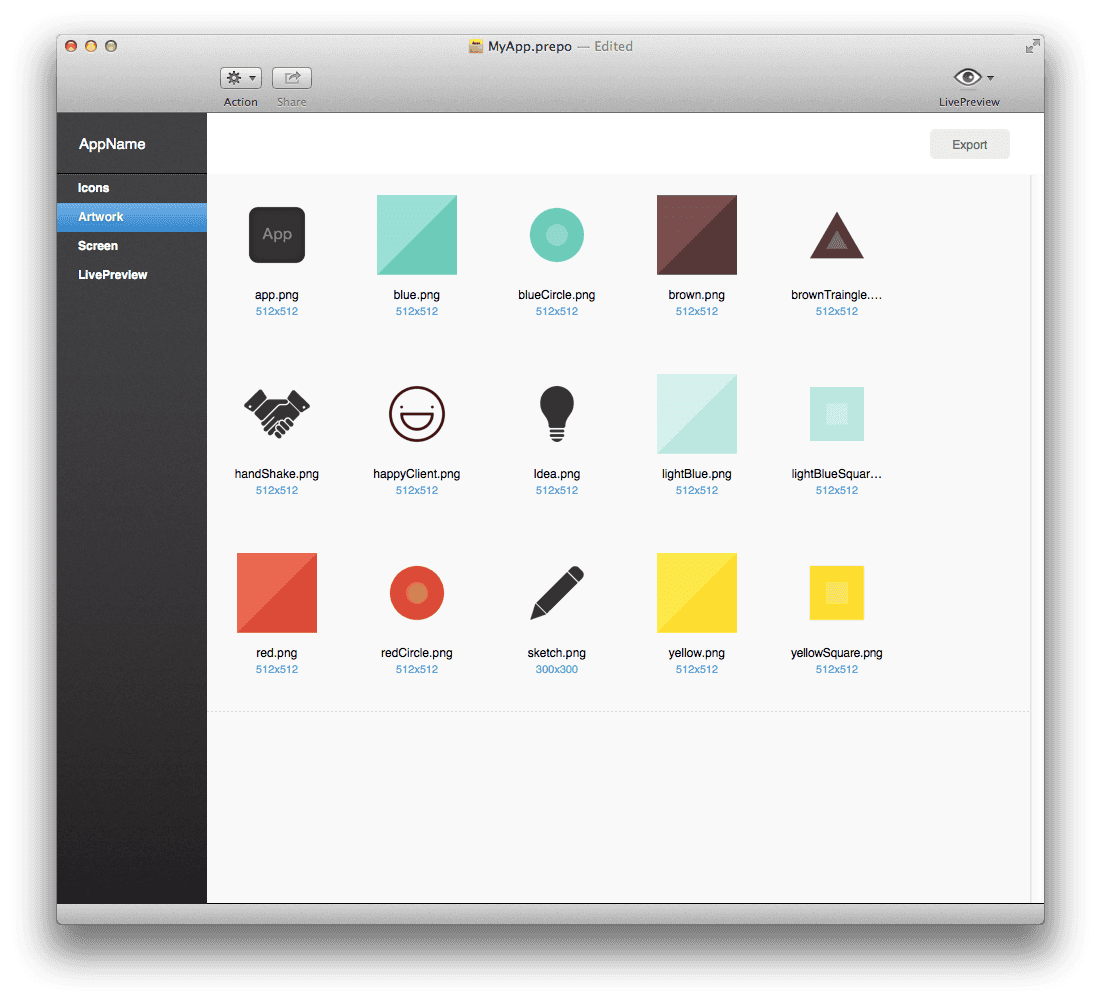1101x1003 pixels.
Task: Click the happyClient.png file name
Action: pos(416,474)
